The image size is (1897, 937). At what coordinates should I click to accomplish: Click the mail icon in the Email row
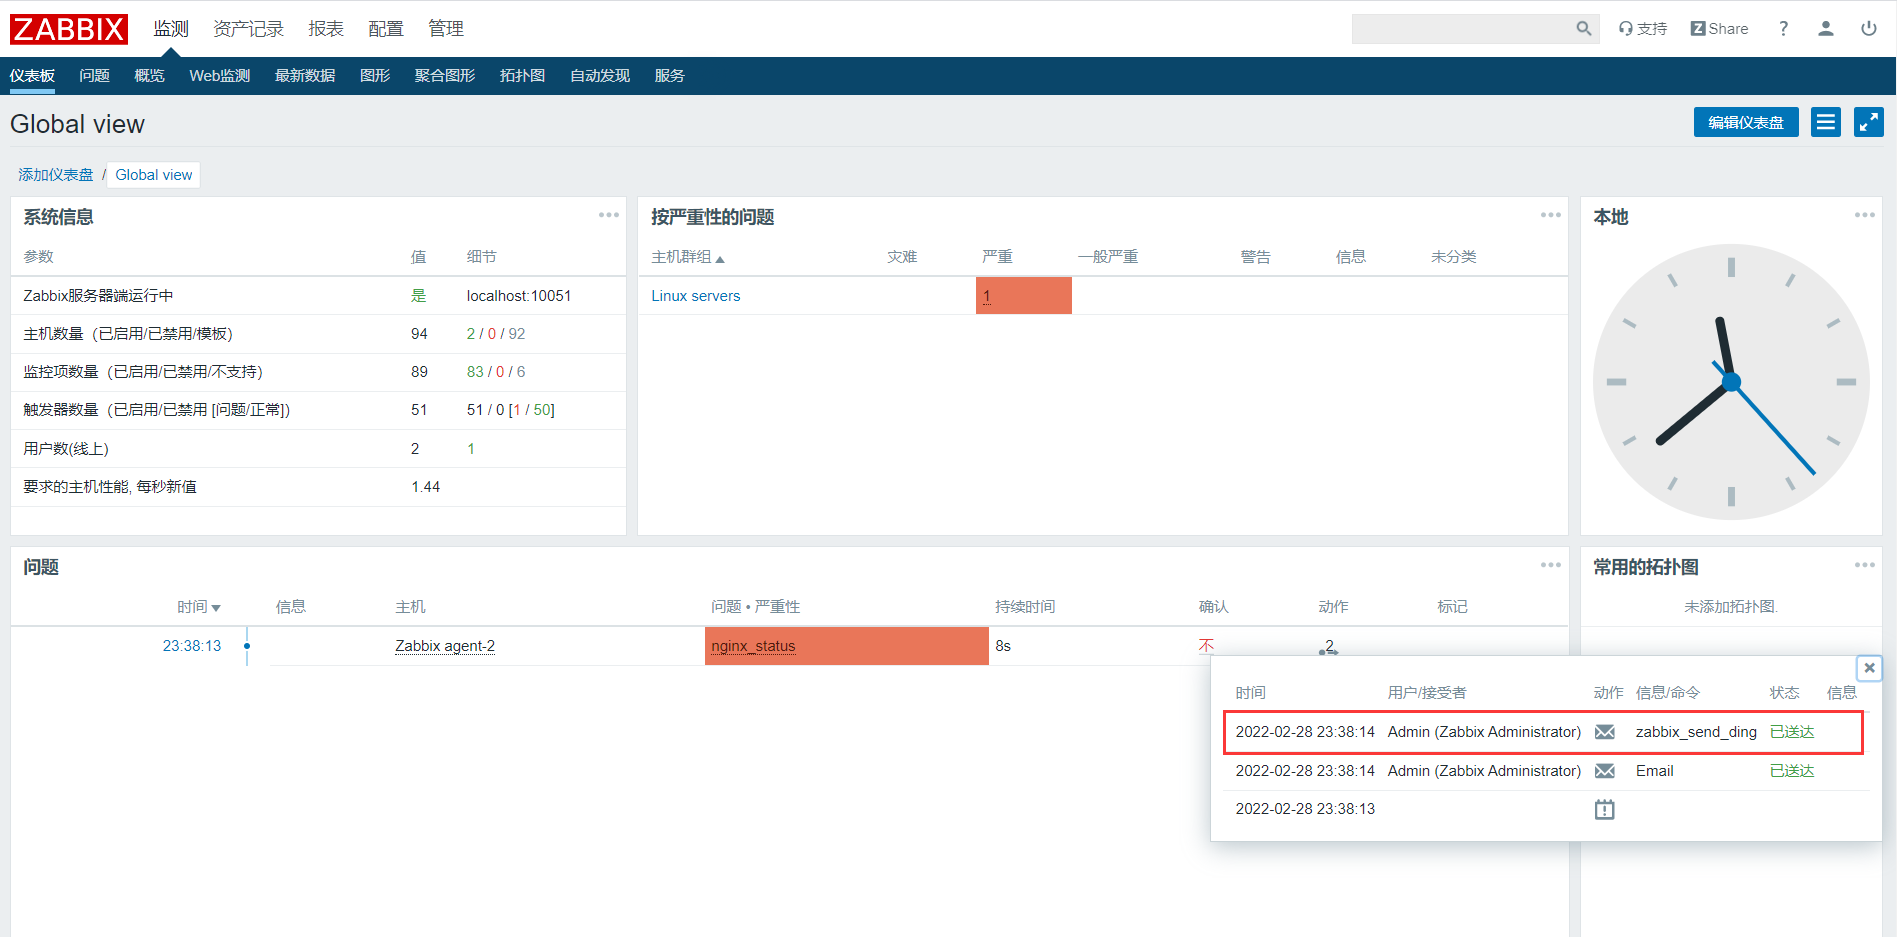[1605, 771]
